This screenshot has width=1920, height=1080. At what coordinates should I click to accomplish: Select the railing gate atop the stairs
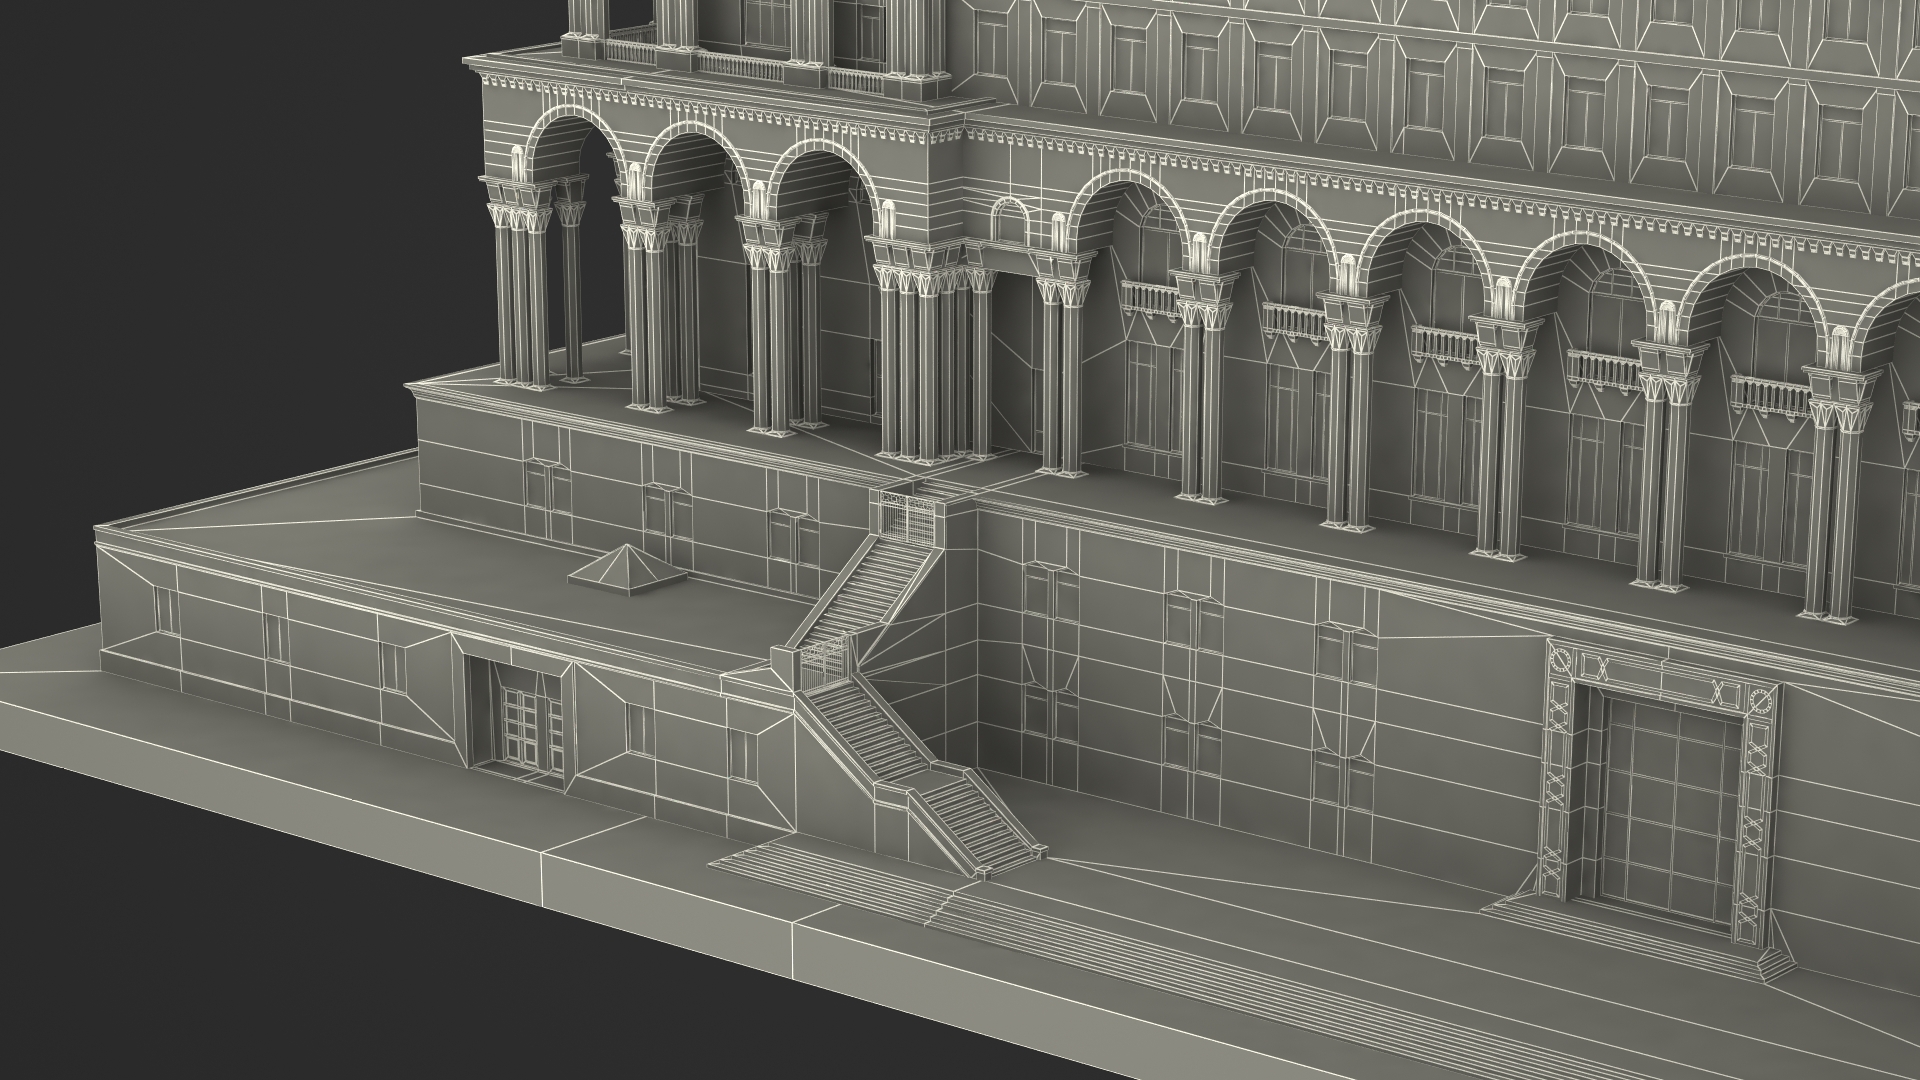[907, 516]
